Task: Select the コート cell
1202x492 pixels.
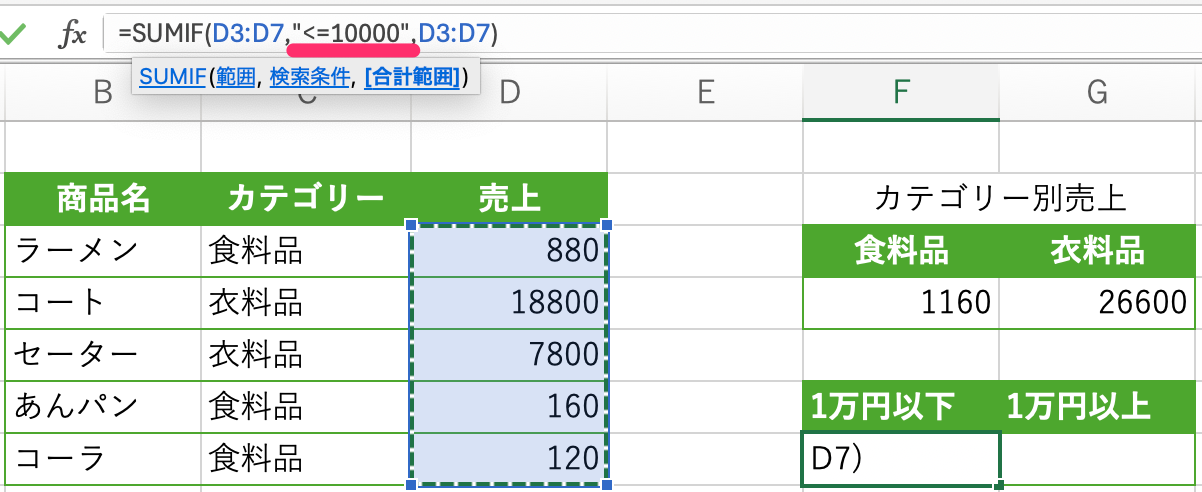Action: tap(103, 302)
